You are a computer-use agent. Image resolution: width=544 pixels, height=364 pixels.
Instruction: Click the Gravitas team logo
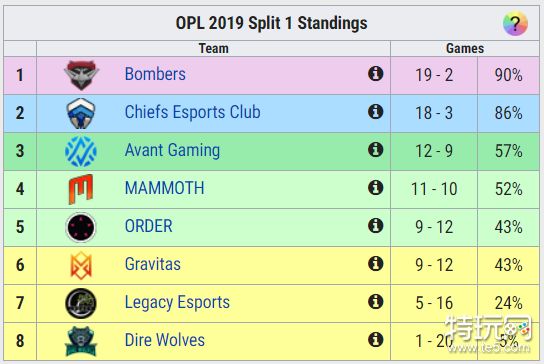[81, 265]
